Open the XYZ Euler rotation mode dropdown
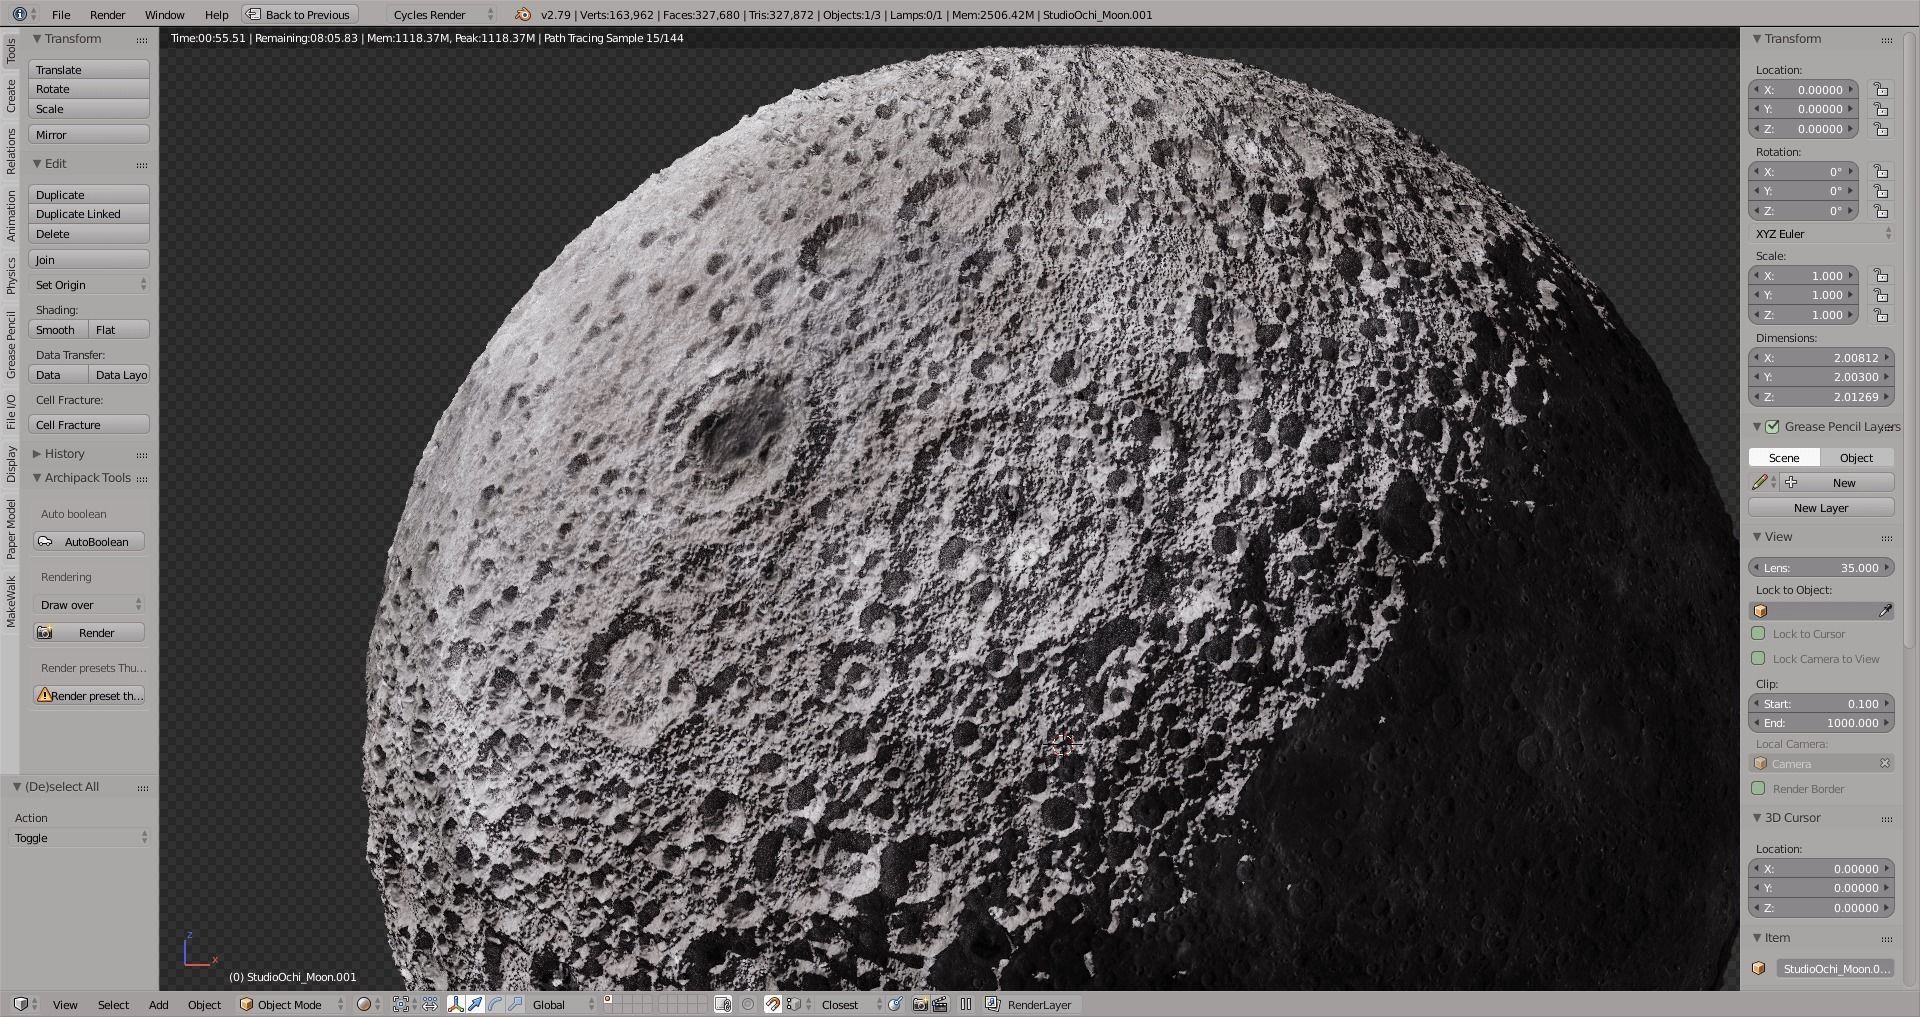The height and width of the screenshot is (1017, 1920). click(x=1822, y=234)
